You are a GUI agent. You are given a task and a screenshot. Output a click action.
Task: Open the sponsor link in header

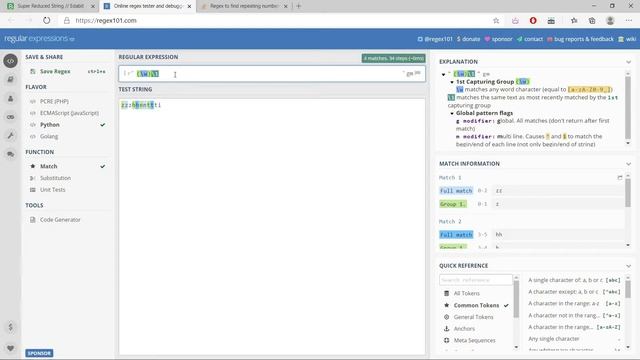[498, 39]
